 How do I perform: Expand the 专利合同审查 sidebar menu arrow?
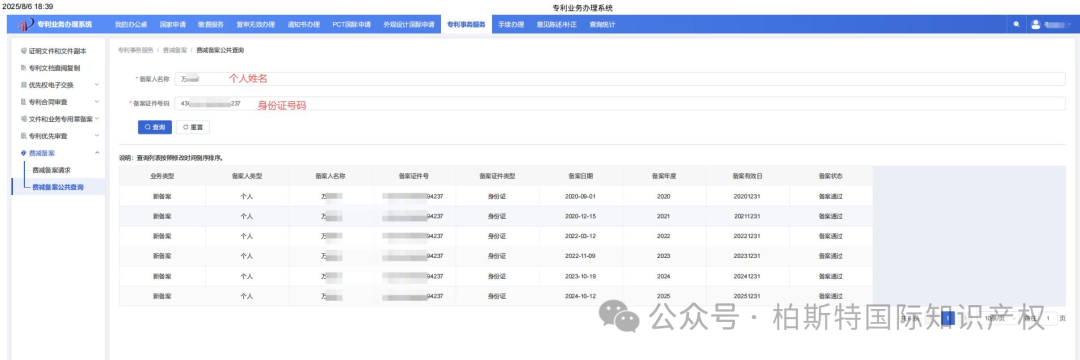click(96, 102)
